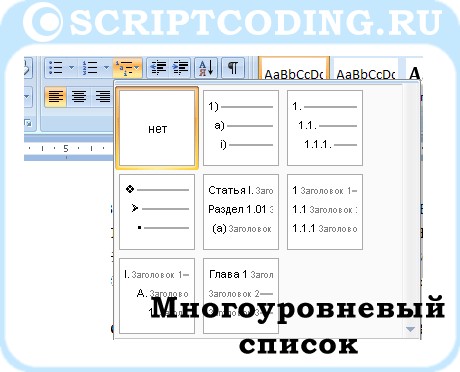Open the numbering dropdown arrow
Screen dimensions: 460x372
click(106, 68)
